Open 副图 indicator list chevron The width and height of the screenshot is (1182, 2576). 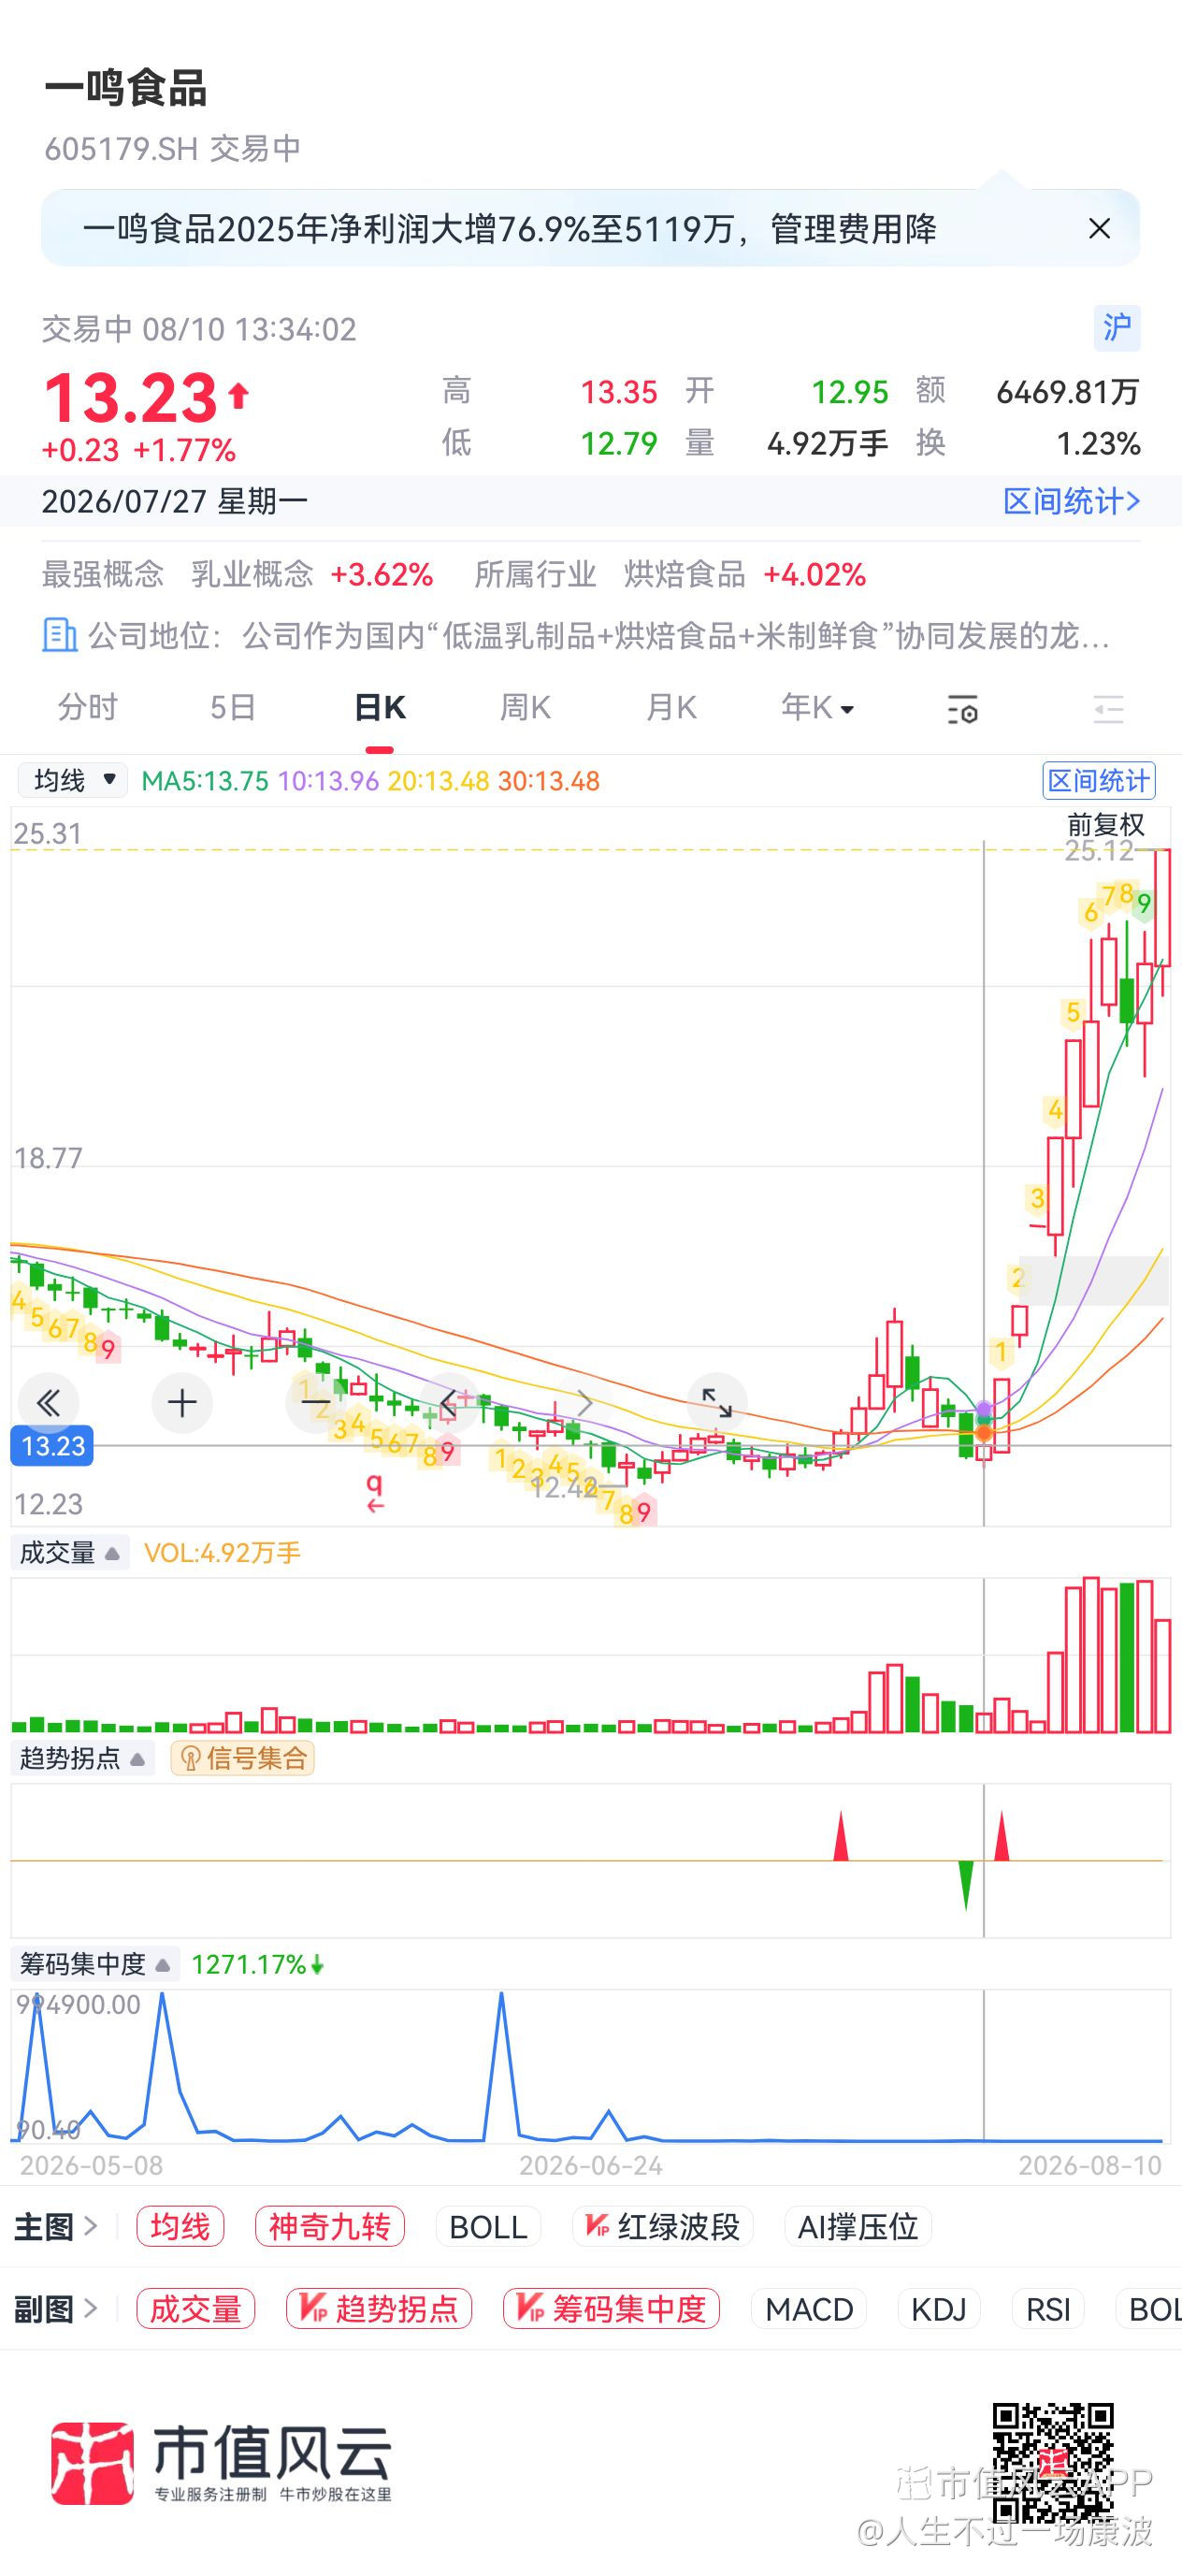click(90, 2308)
